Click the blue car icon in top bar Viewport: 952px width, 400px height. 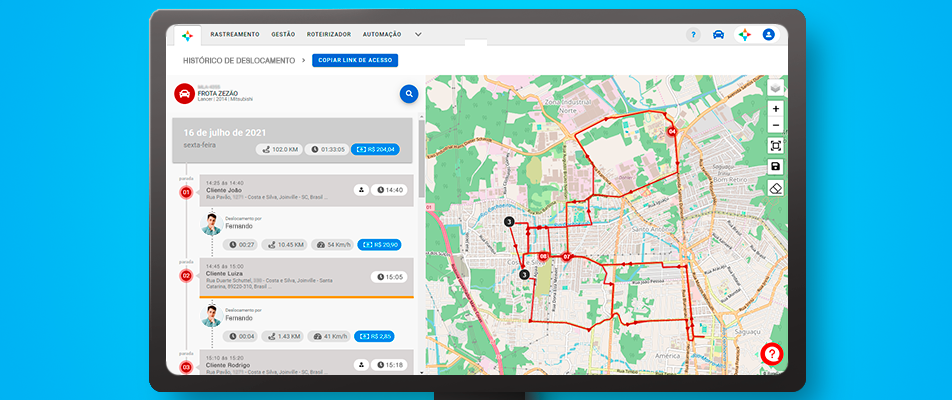718,35
